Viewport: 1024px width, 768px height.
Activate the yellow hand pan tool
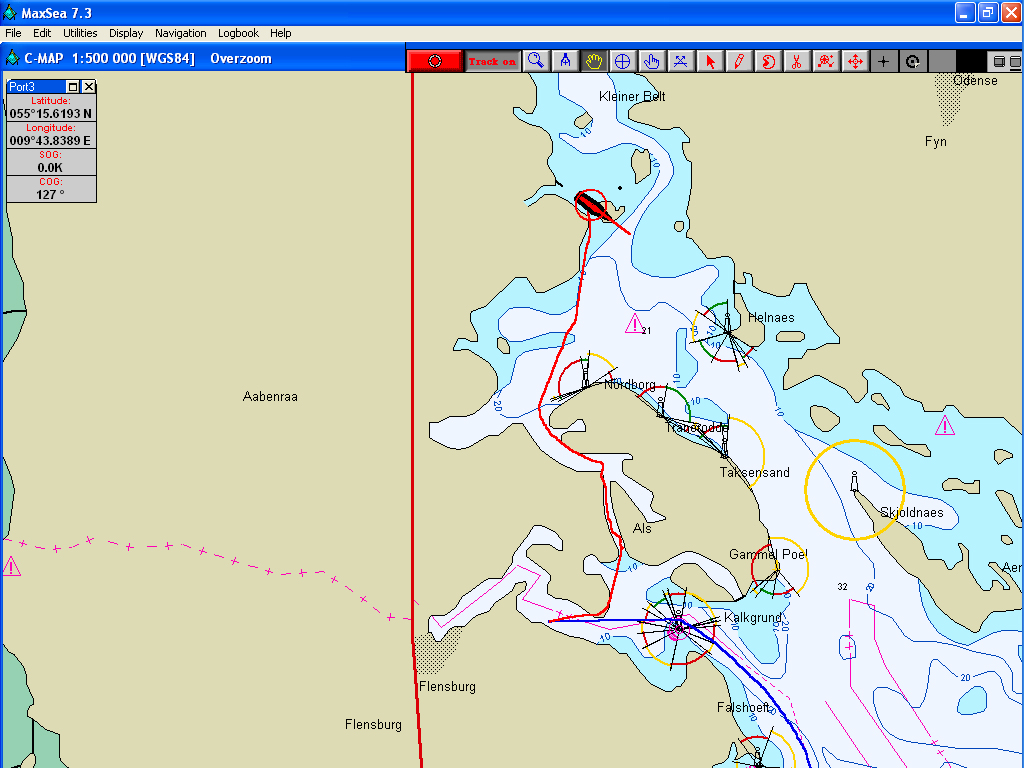(594, 61)
